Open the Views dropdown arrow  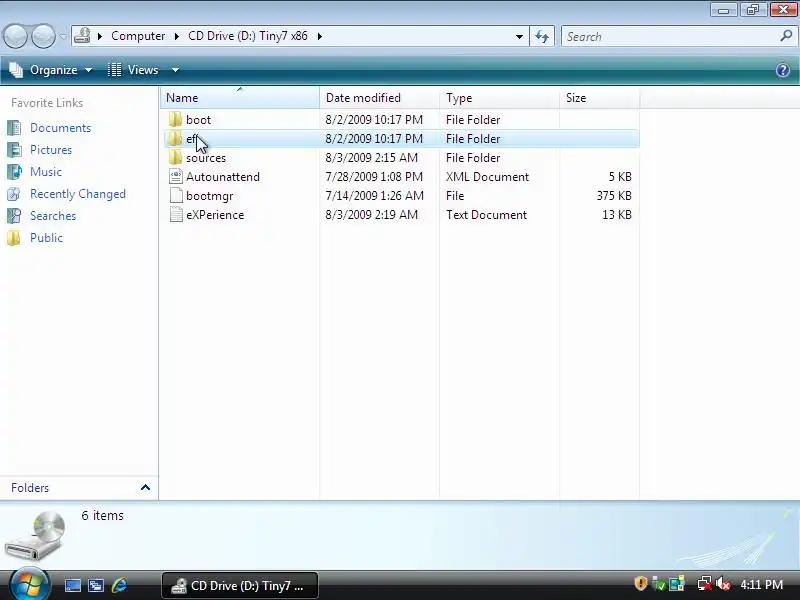(175, 70)
